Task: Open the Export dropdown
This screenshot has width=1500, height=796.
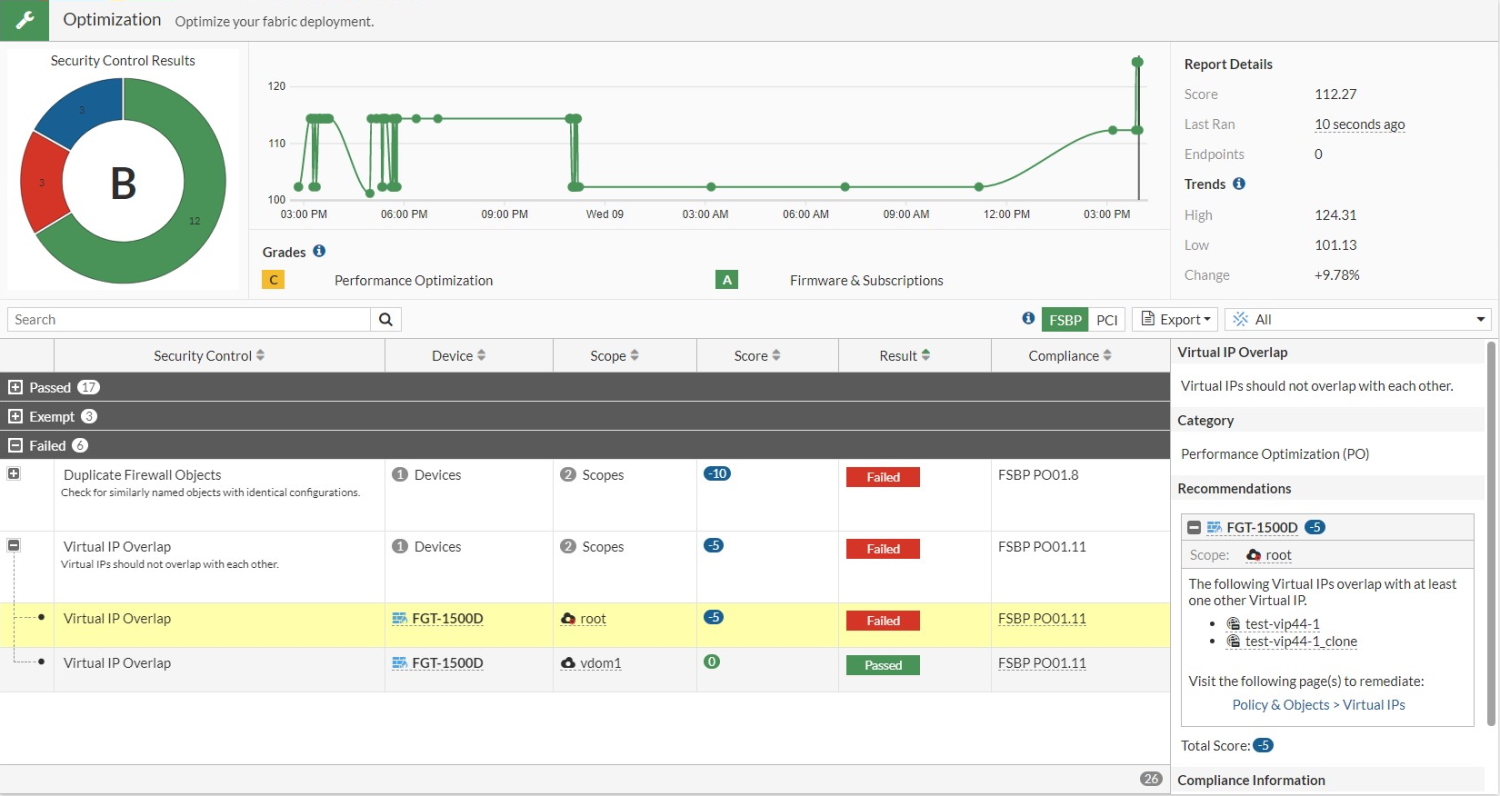Action: click(x=1174, y=320)
